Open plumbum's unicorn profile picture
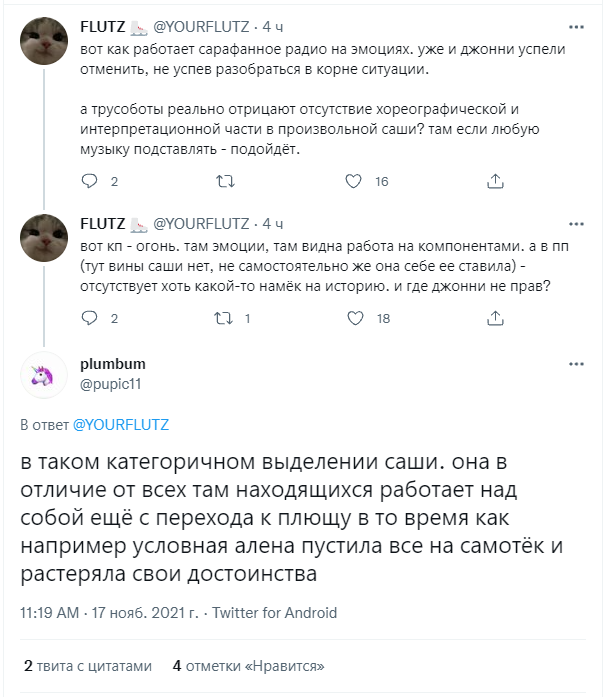 pos(44,374)
